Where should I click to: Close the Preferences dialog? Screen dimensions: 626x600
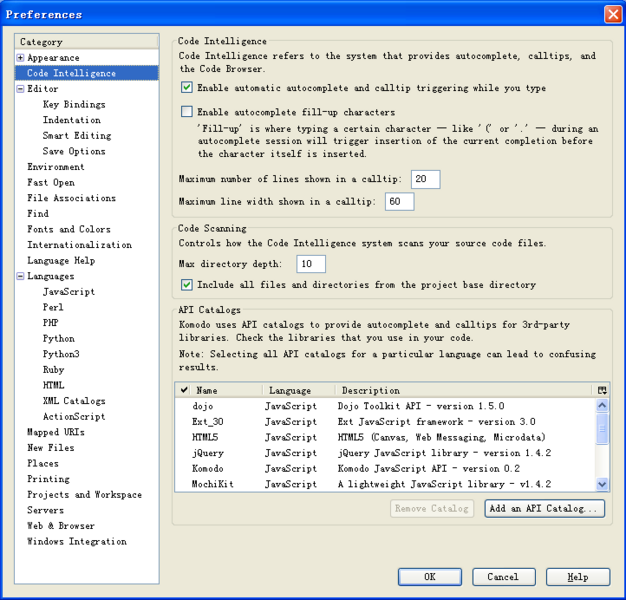[x=613, y=15]
